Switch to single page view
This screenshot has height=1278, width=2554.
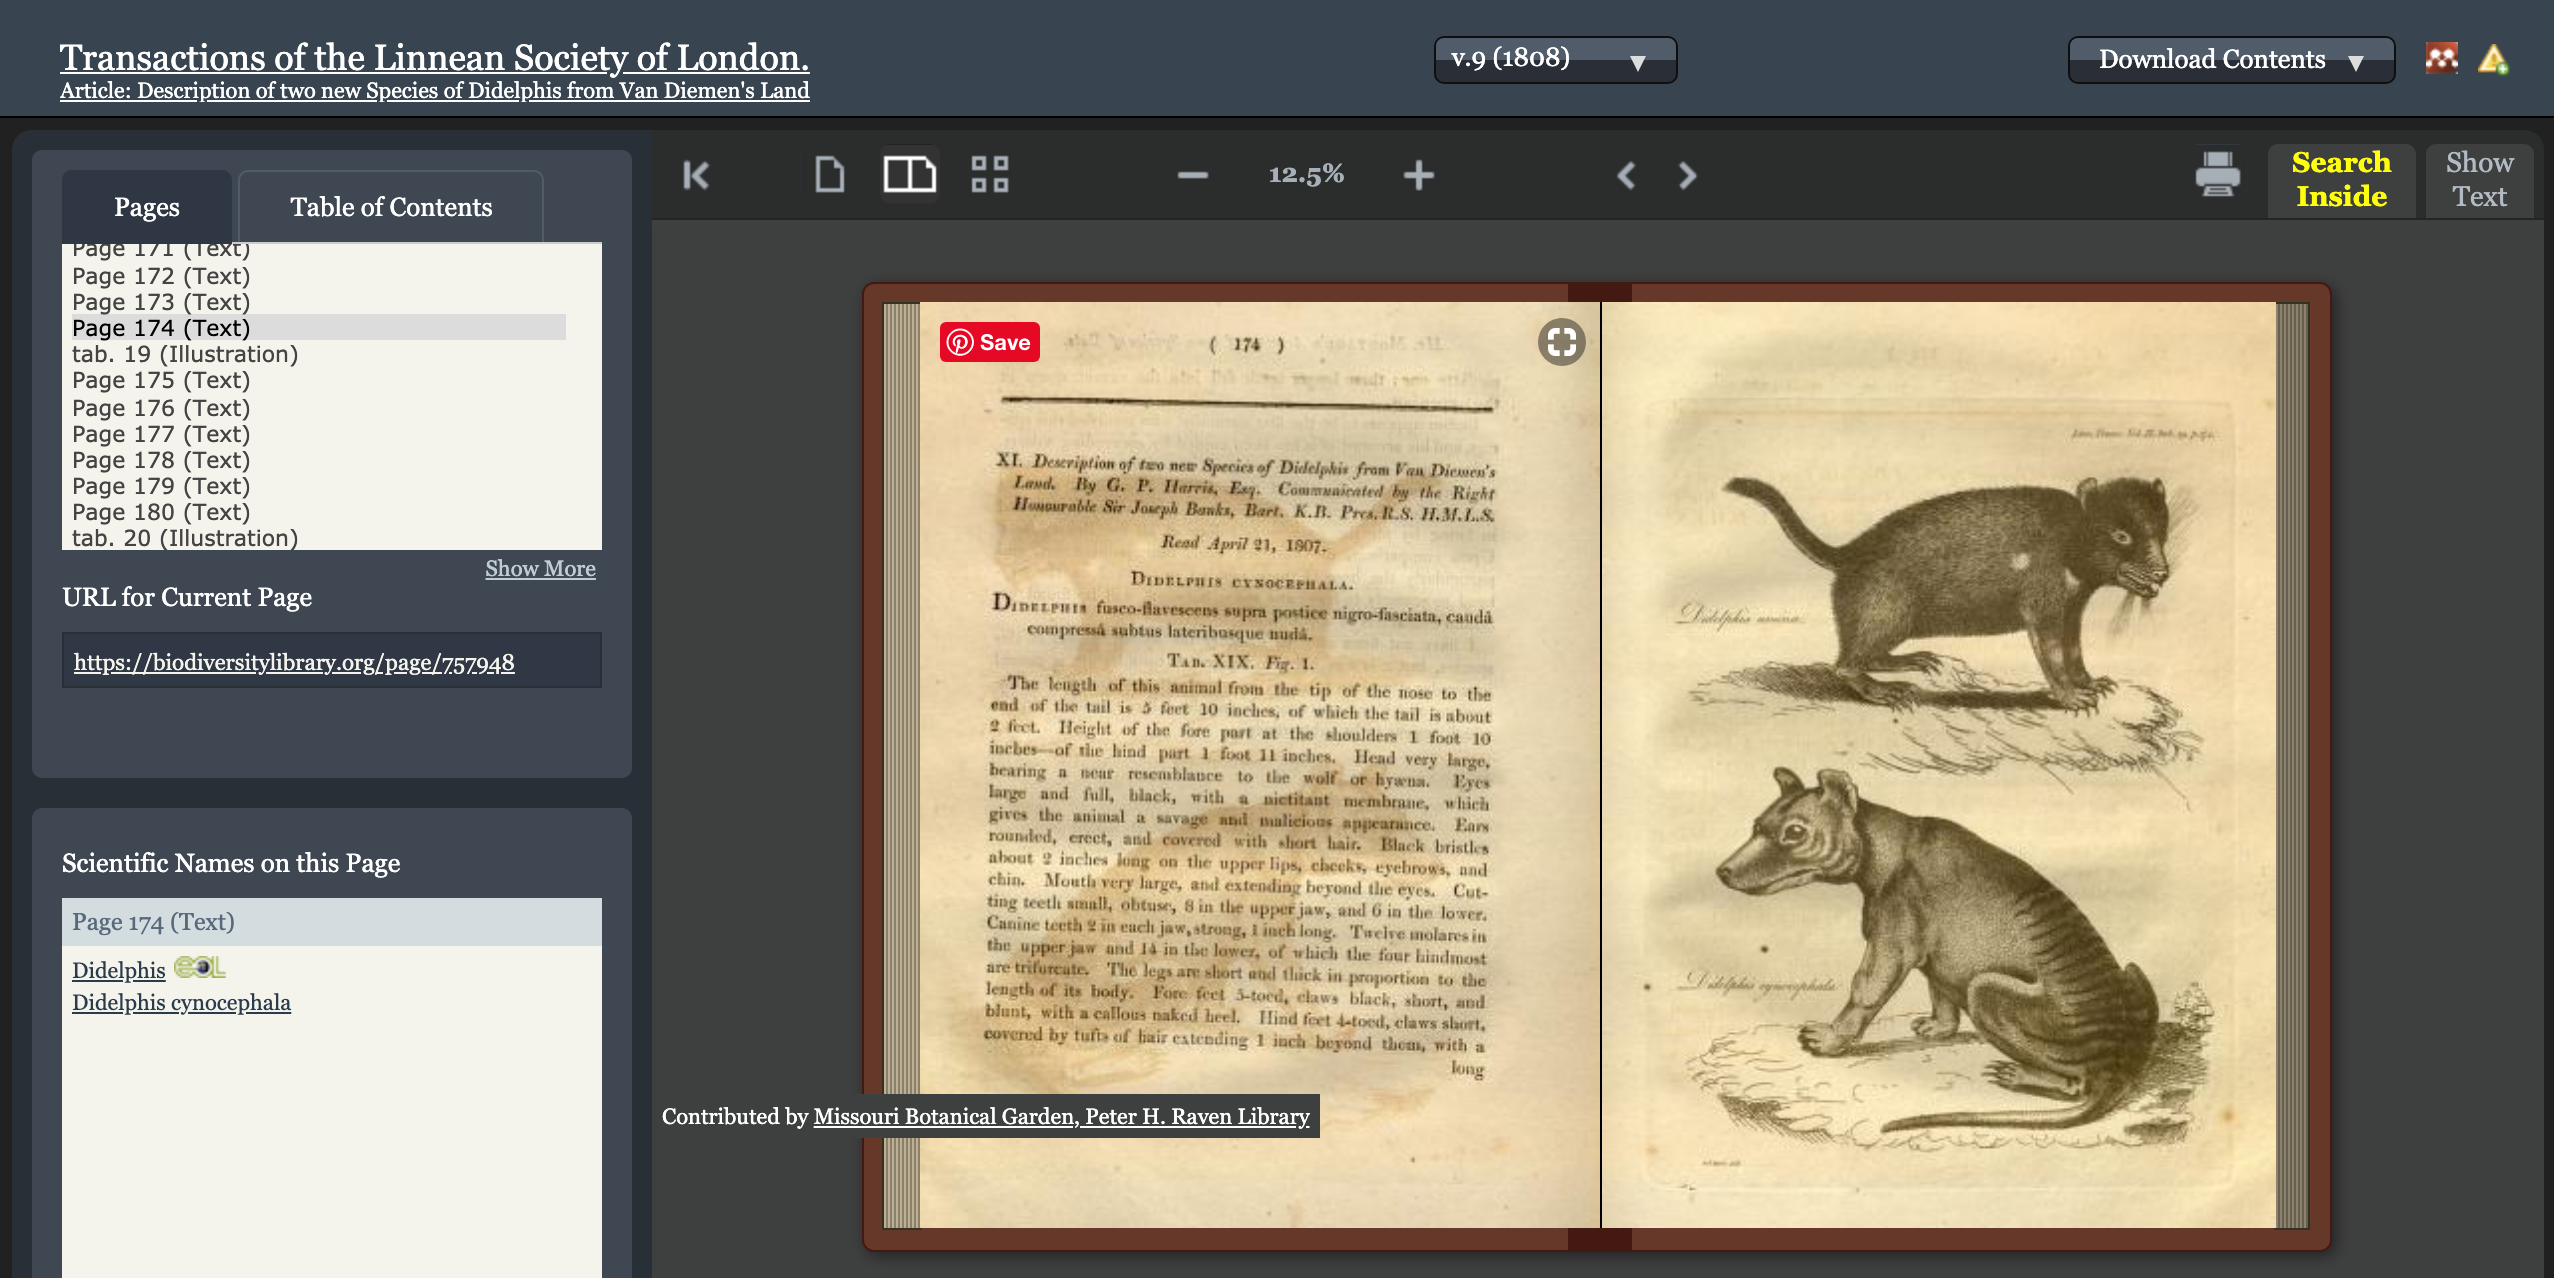pos(829,175)
